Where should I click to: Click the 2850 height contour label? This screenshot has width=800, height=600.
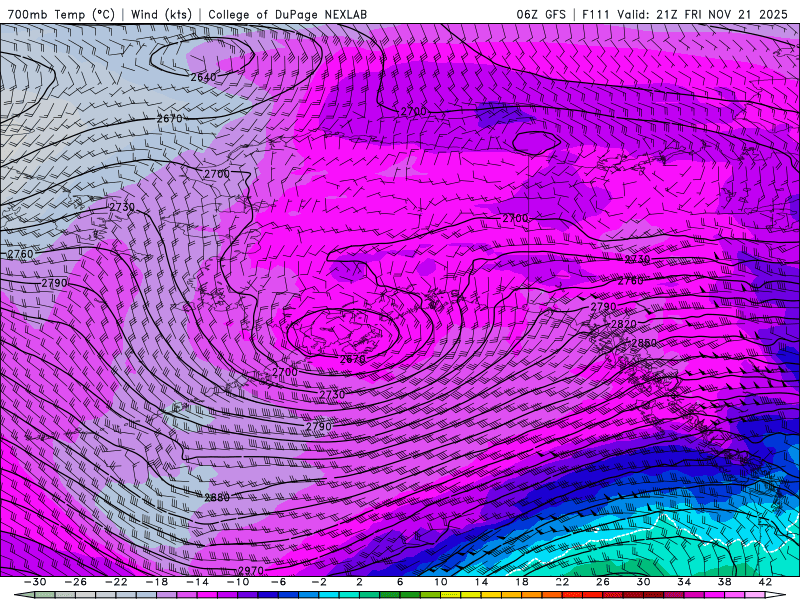[644, 343]
